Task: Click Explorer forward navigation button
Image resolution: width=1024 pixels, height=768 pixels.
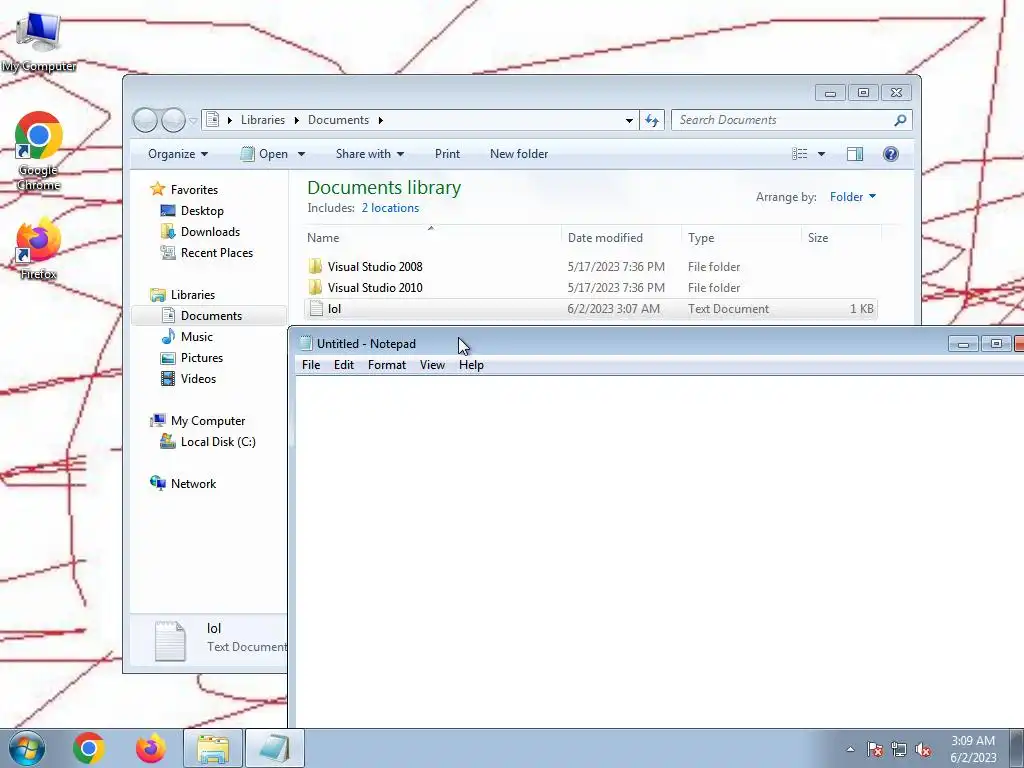Action: point(173,120)
